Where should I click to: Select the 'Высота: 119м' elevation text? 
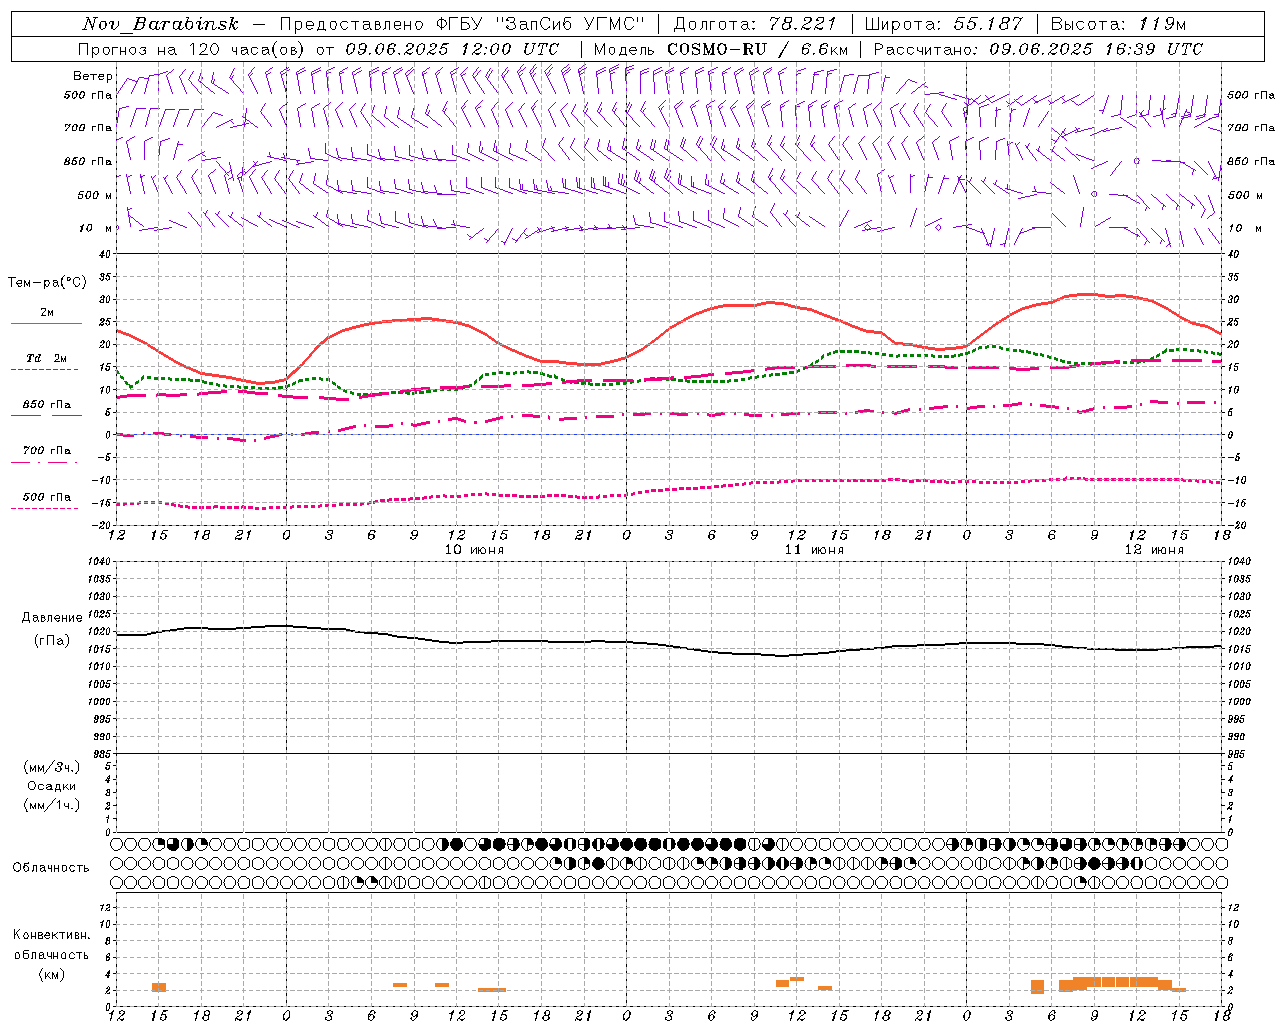tap(1118, 24)
